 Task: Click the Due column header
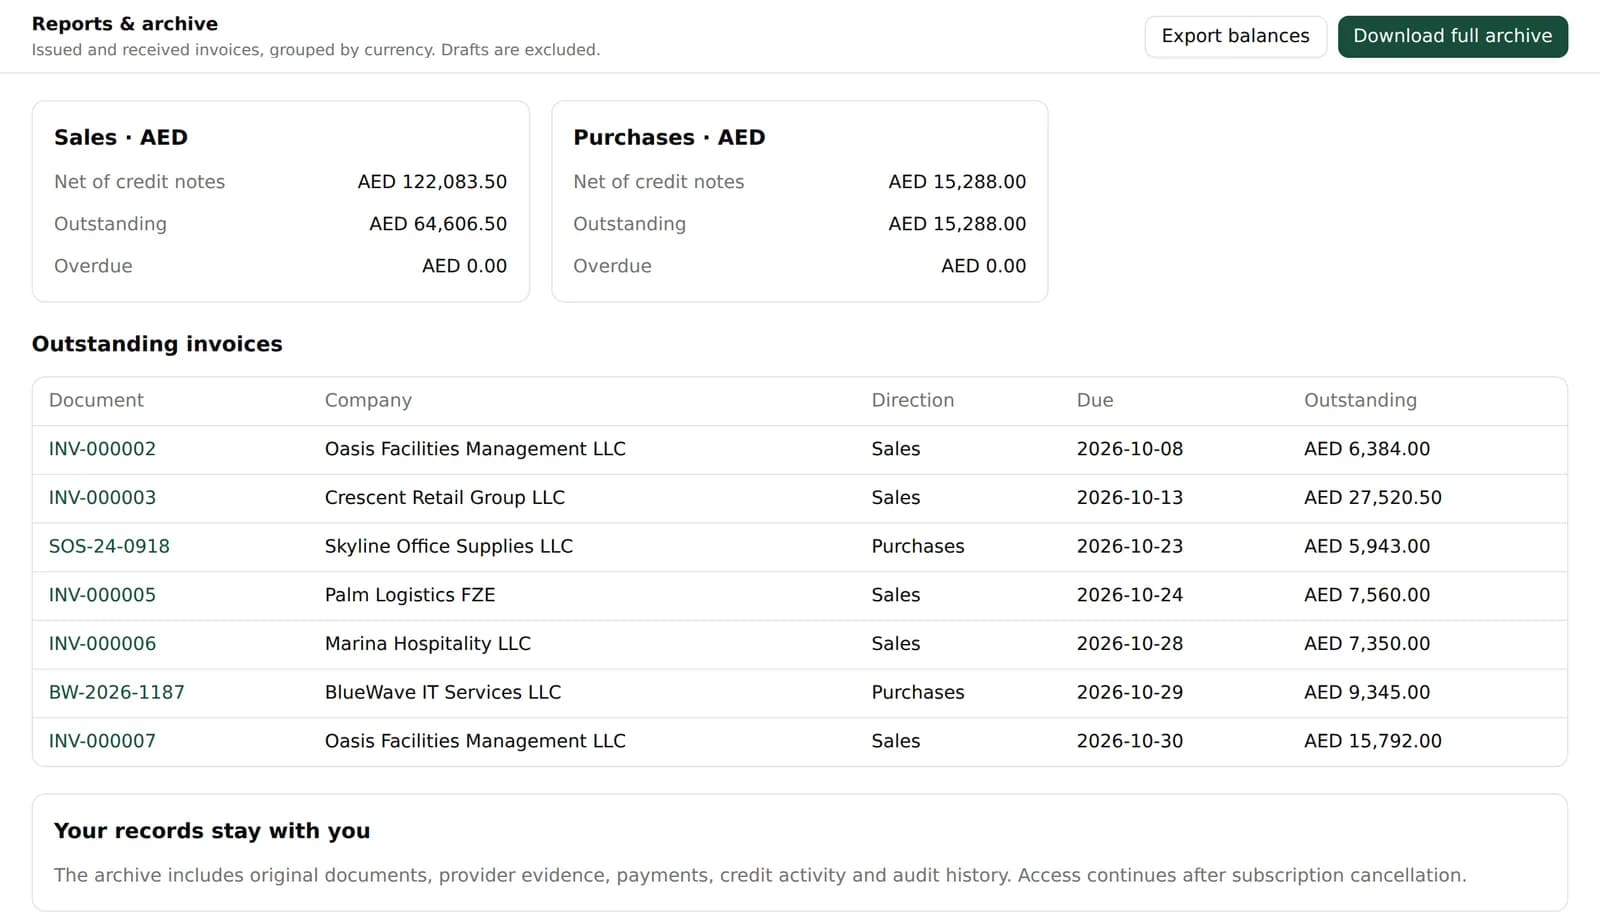tap(1095, 400)
